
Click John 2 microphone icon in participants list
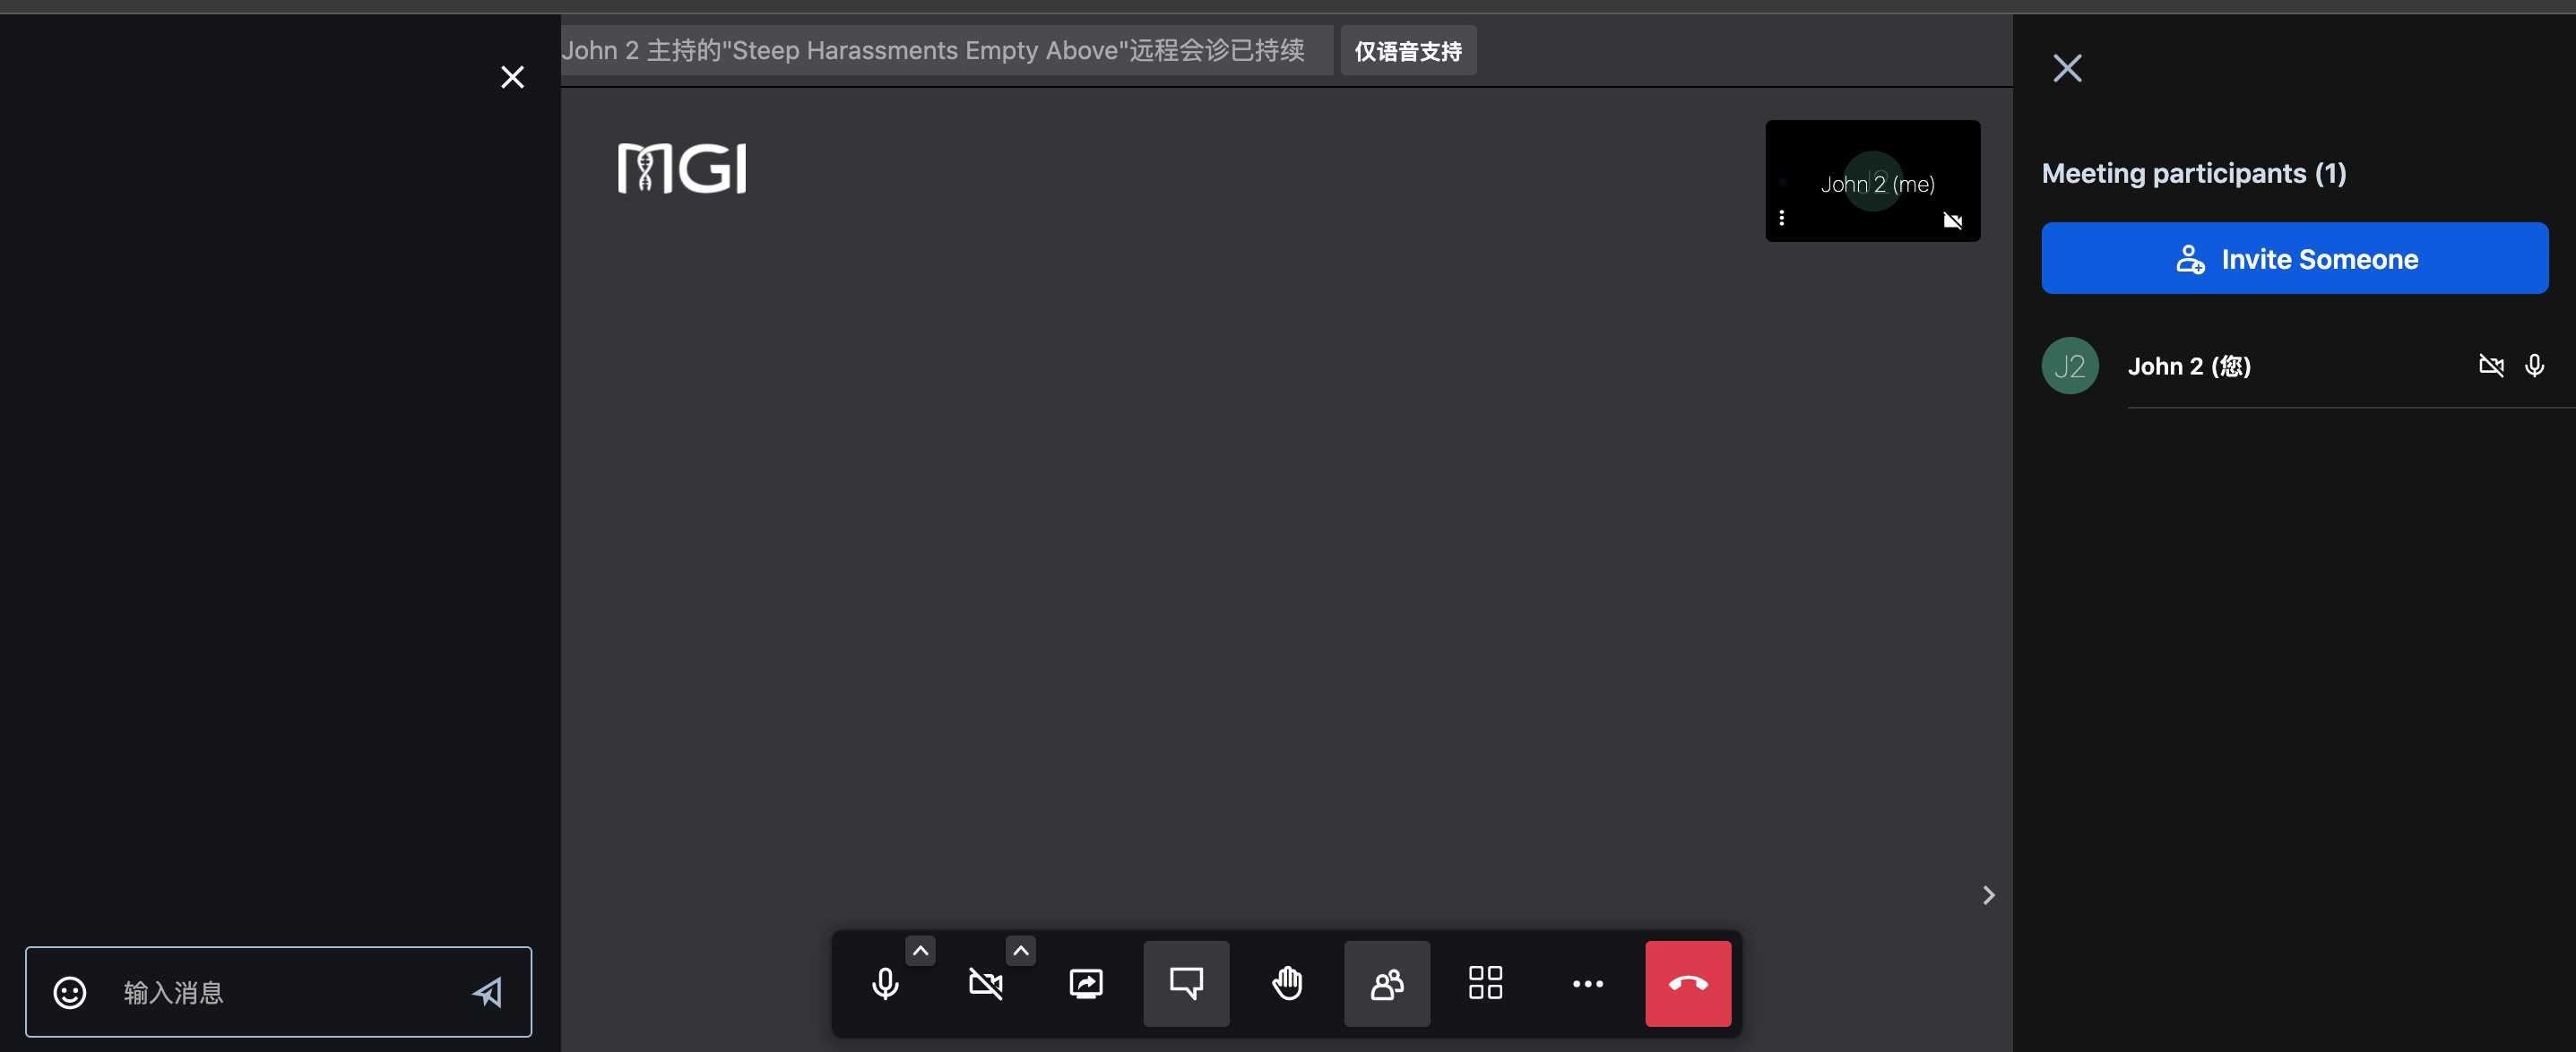(x=2534, y=366)
